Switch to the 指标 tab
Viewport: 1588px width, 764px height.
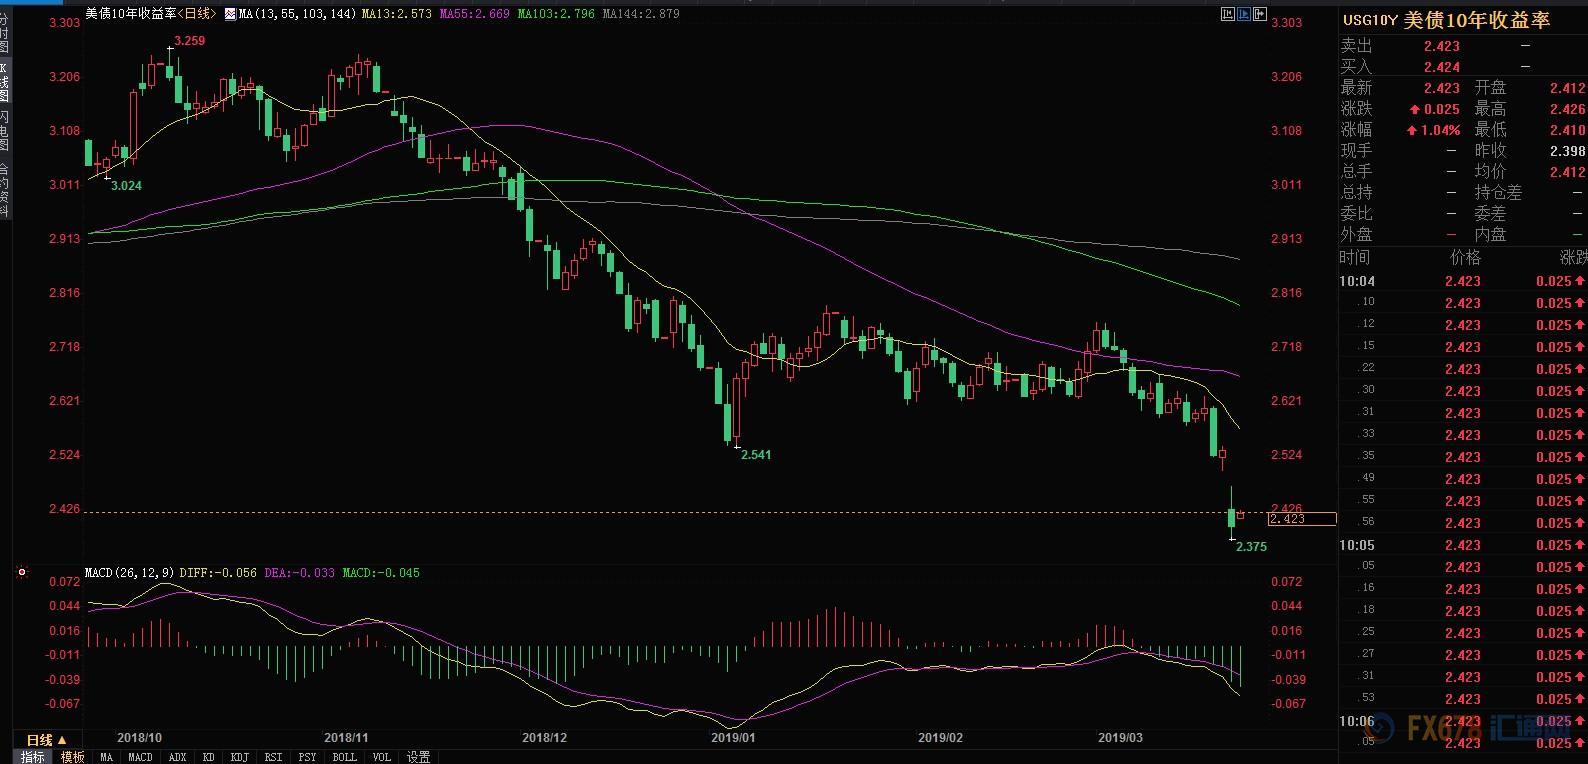(33, 757)
